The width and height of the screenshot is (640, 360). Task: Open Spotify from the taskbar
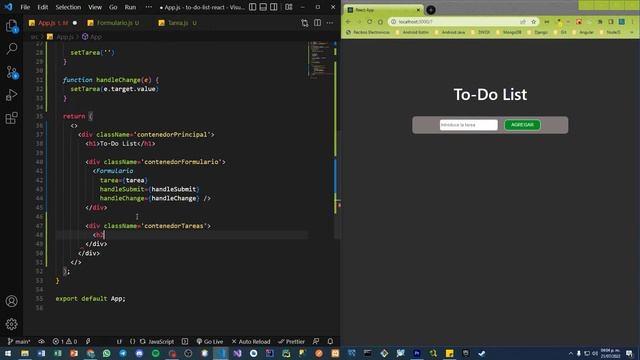pyautogui.click(x=156, y=353)
